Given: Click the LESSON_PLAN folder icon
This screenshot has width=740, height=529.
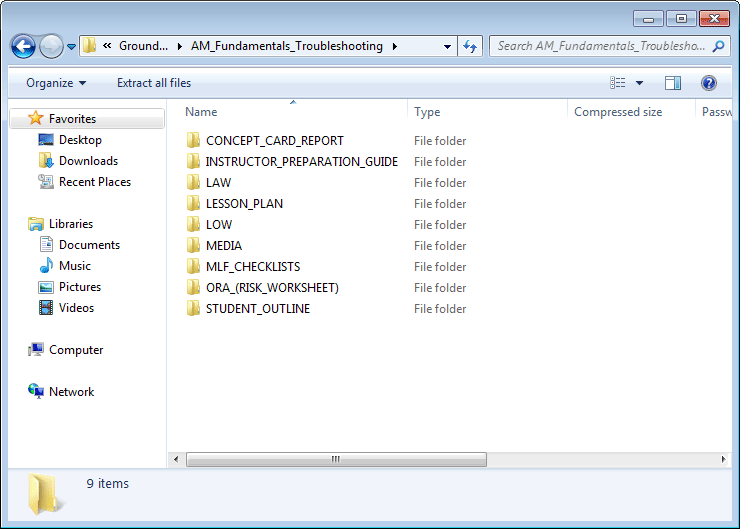Looking at the screenshot, I should (193, 203).
